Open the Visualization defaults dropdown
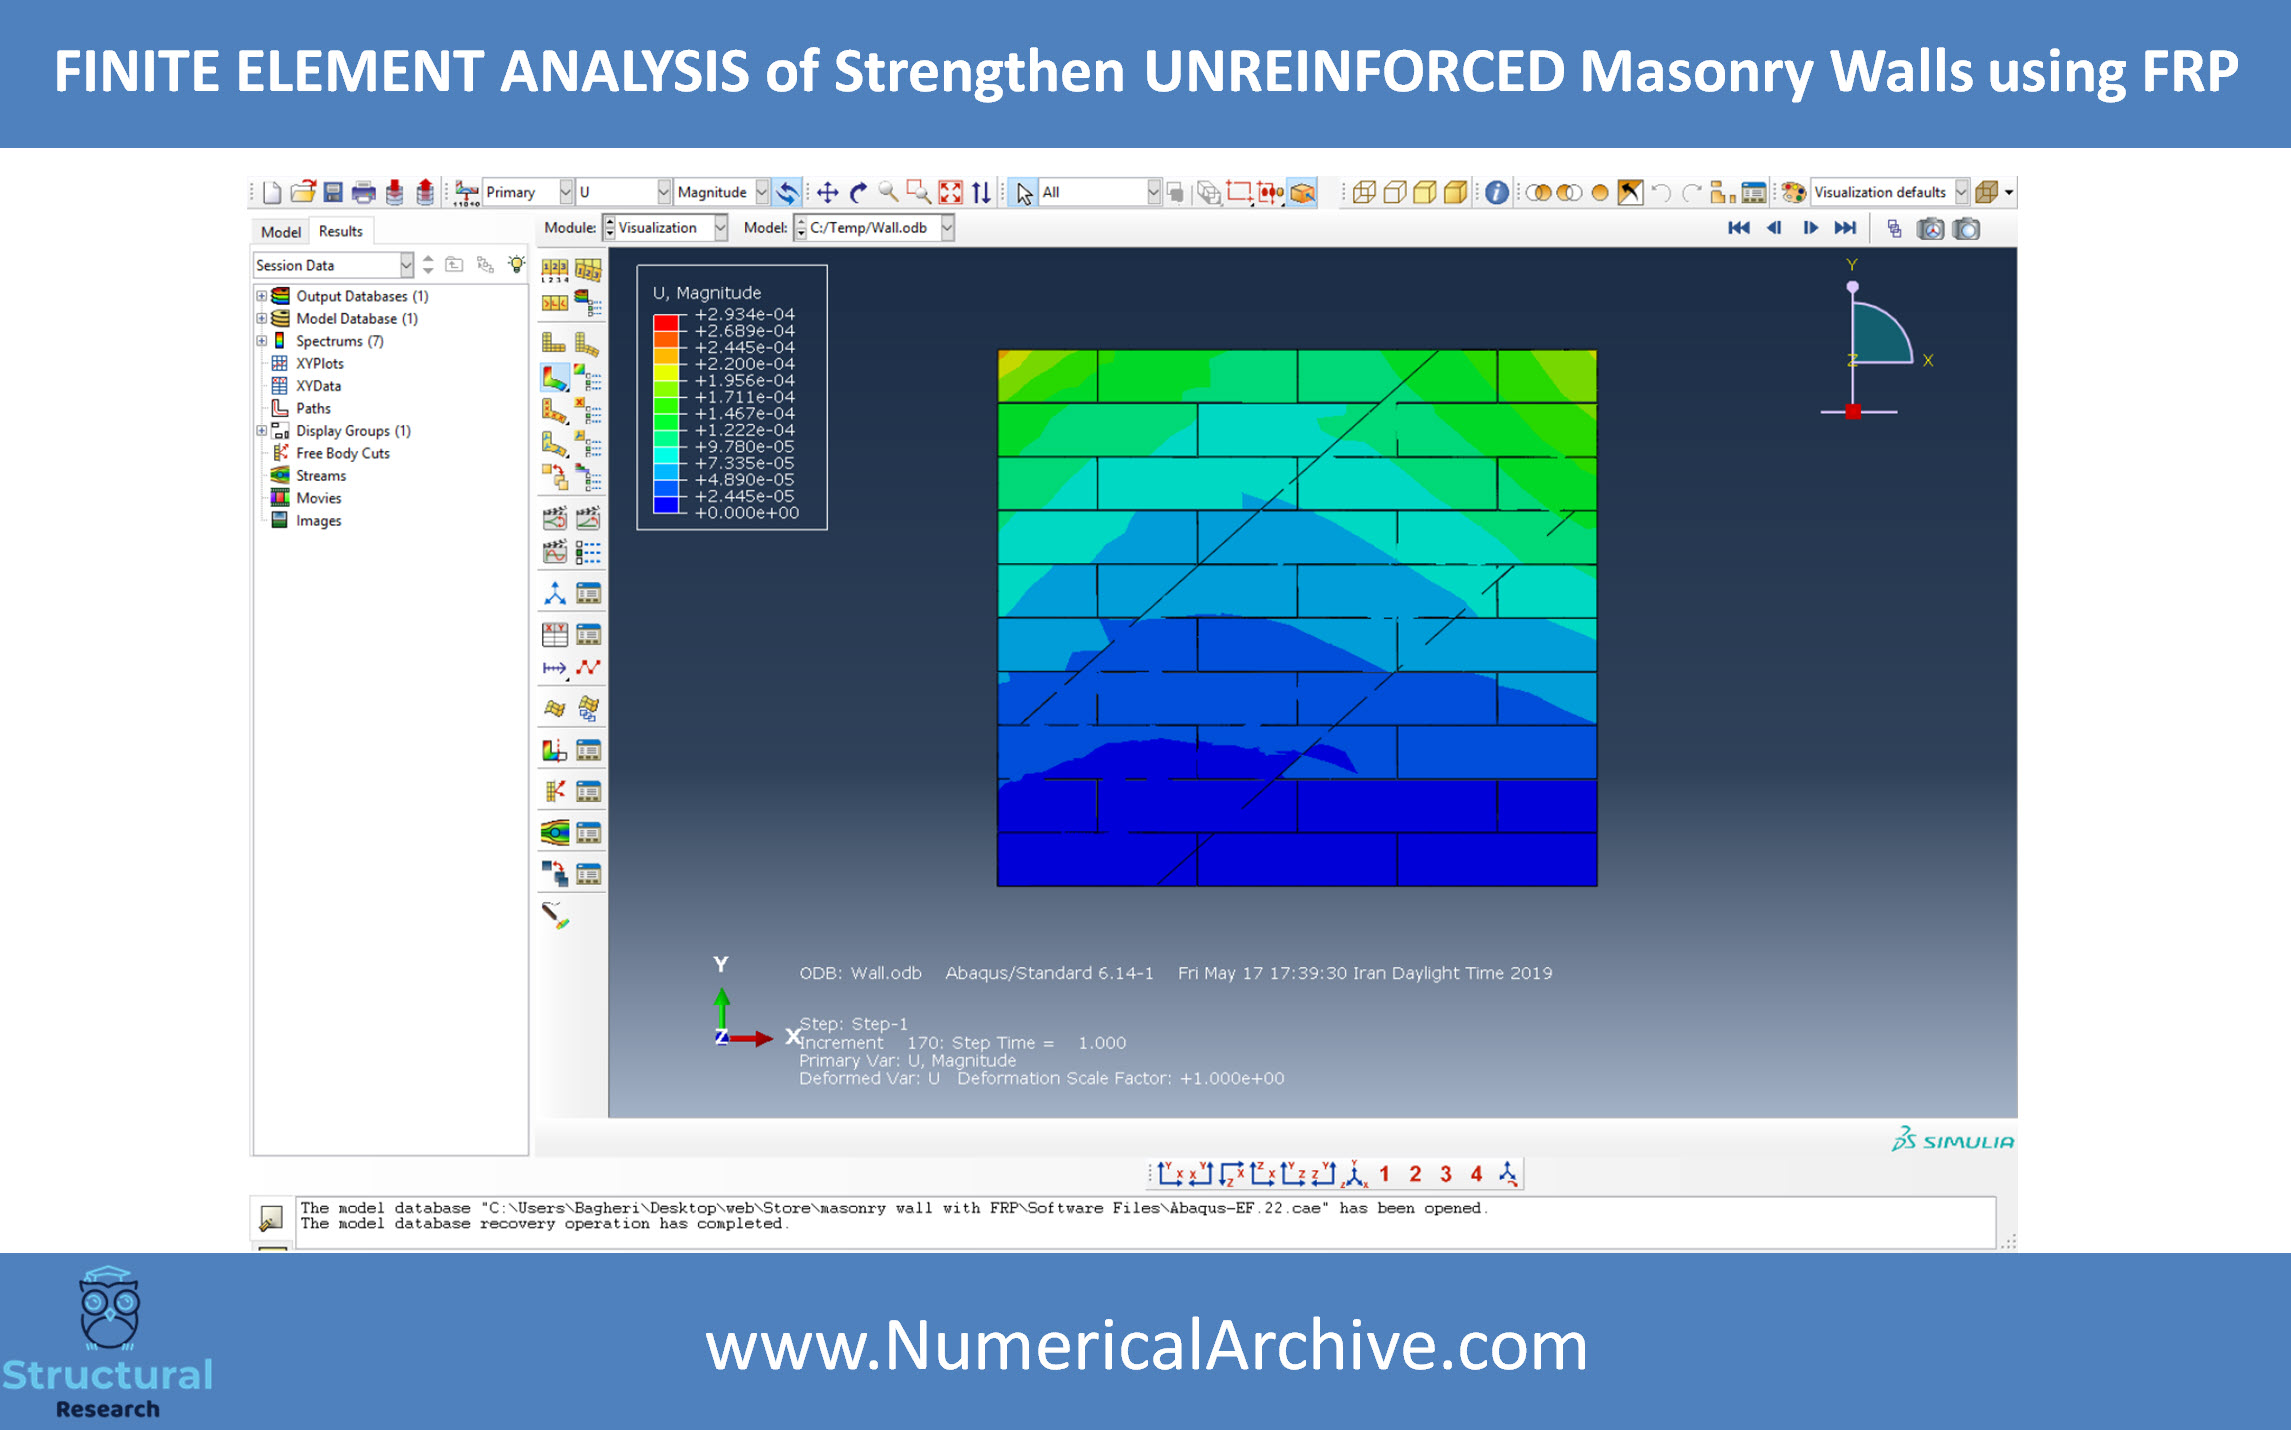Viewport: 2291px width, 1430px height. (1961, 192)
